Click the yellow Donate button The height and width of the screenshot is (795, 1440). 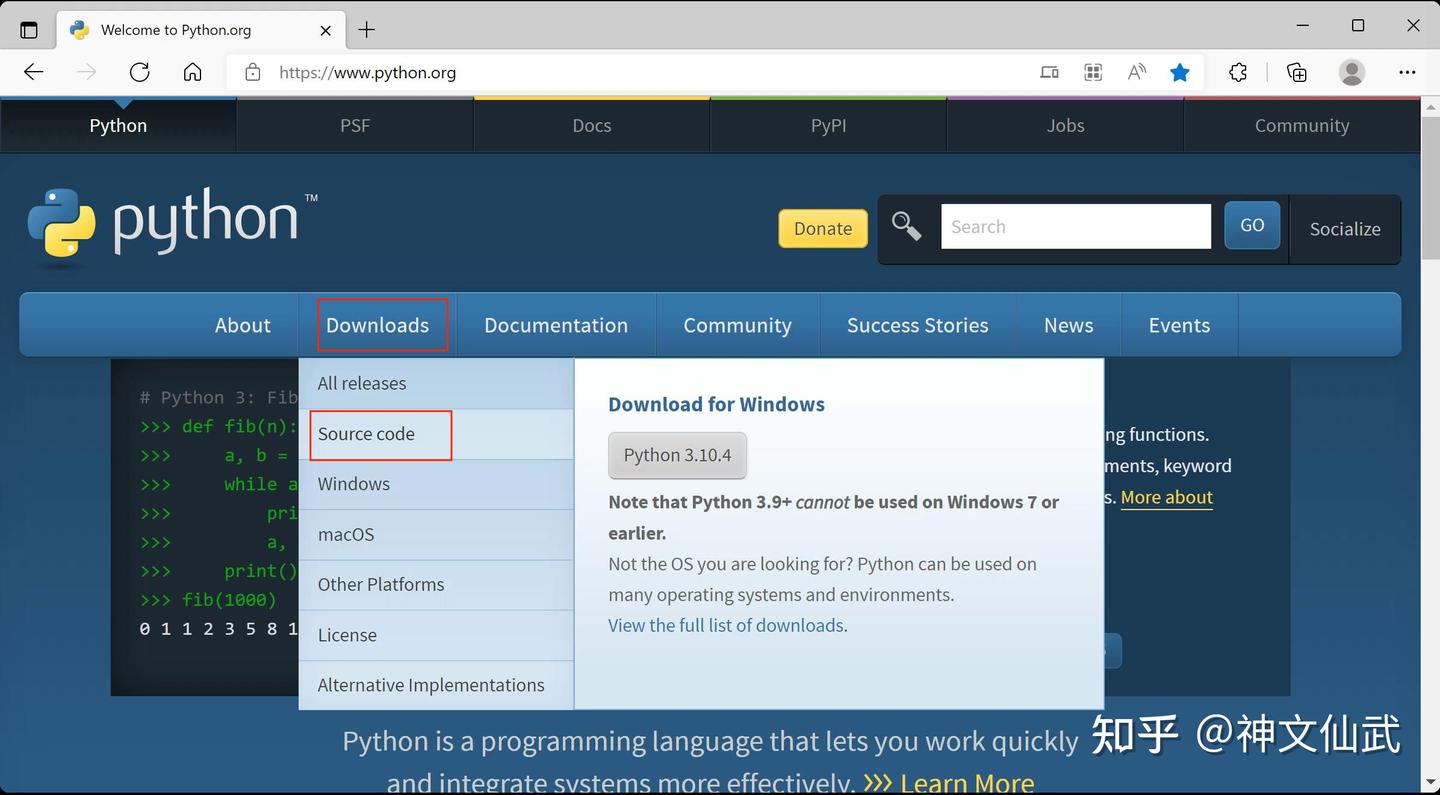click(x=822, y=228)
